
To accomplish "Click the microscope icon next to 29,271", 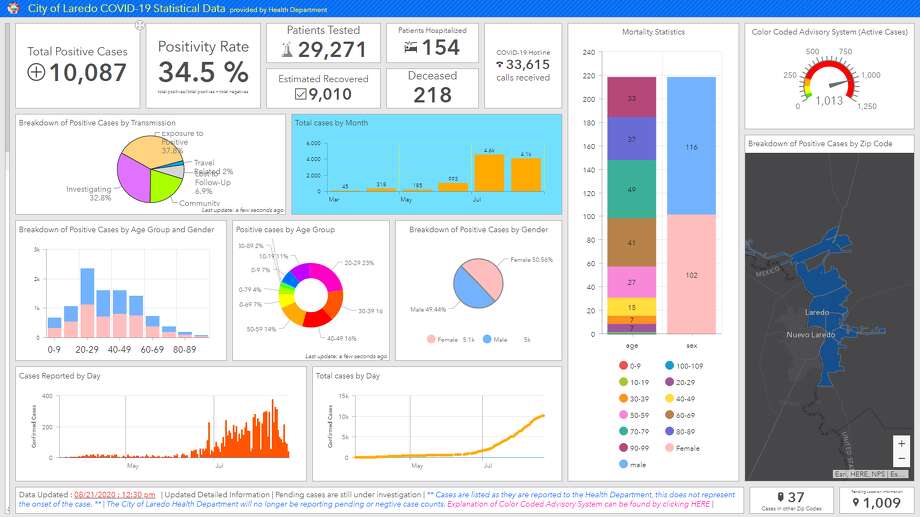I will point(287,50).
